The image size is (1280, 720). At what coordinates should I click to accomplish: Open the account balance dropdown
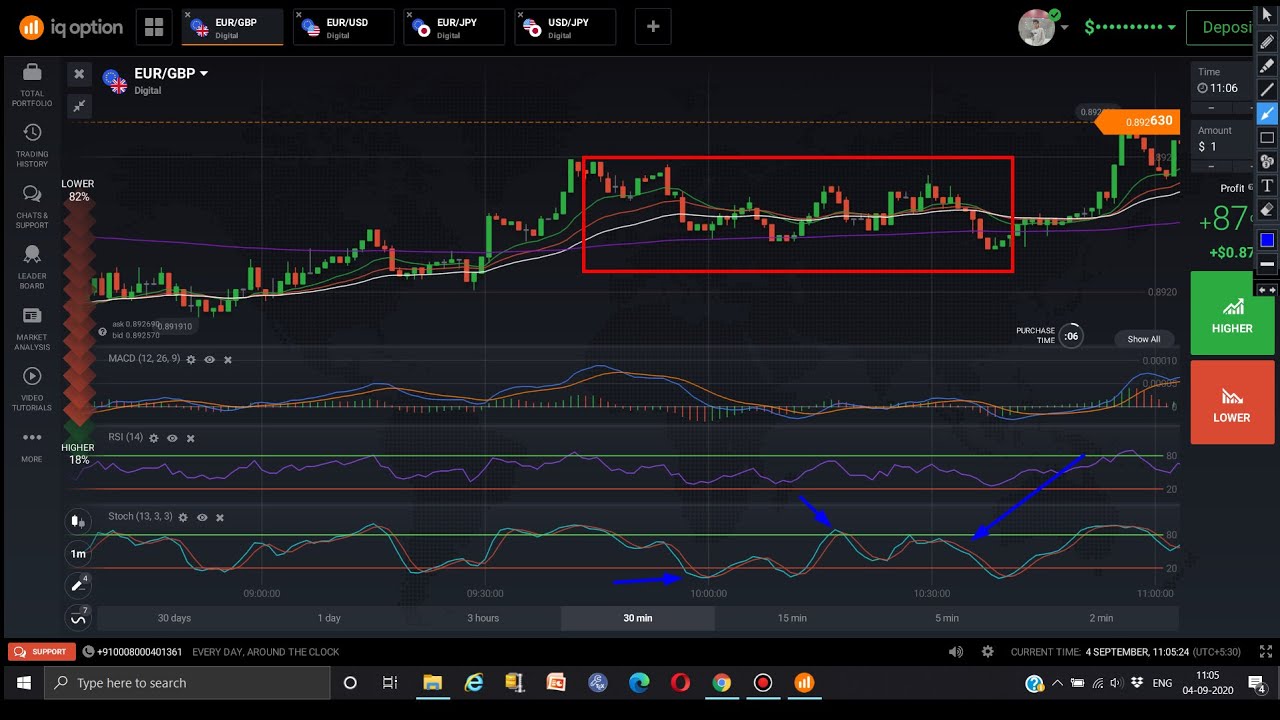[x=1131, y=27]
